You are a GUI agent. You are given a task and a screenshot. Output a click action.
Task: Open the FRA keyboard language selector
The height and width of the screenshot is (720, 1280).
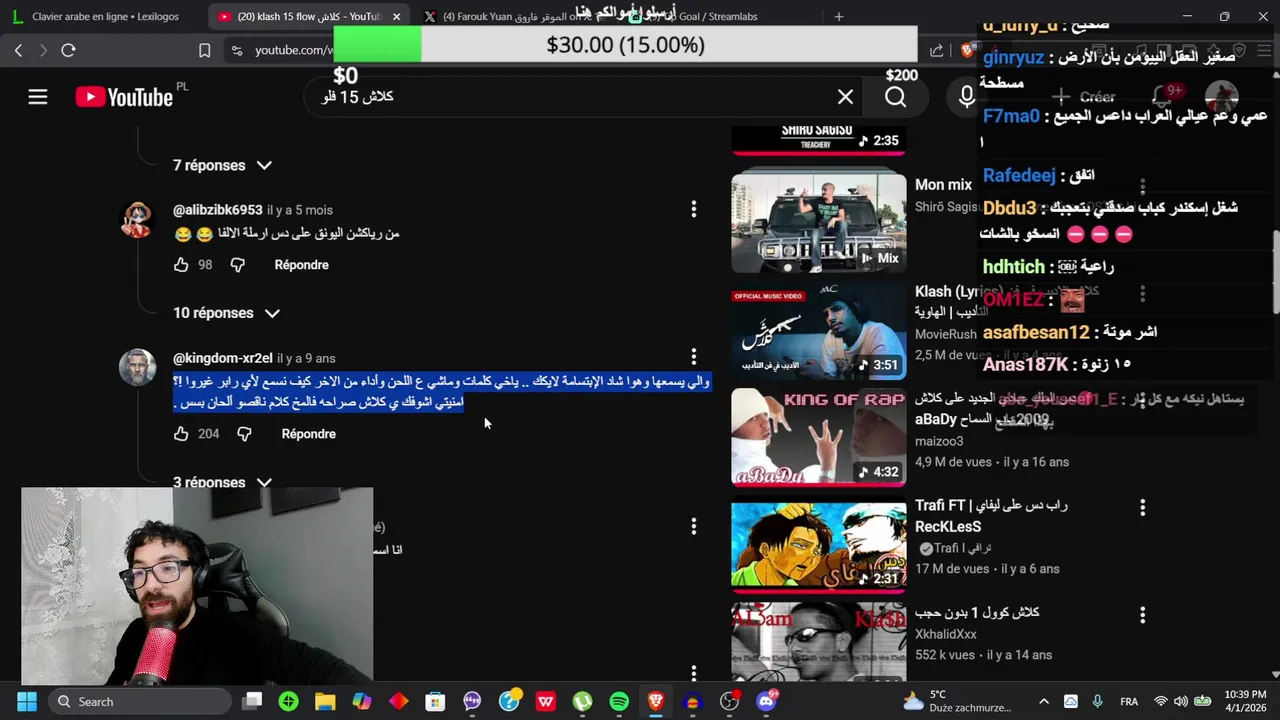(x=1129, y=701)
